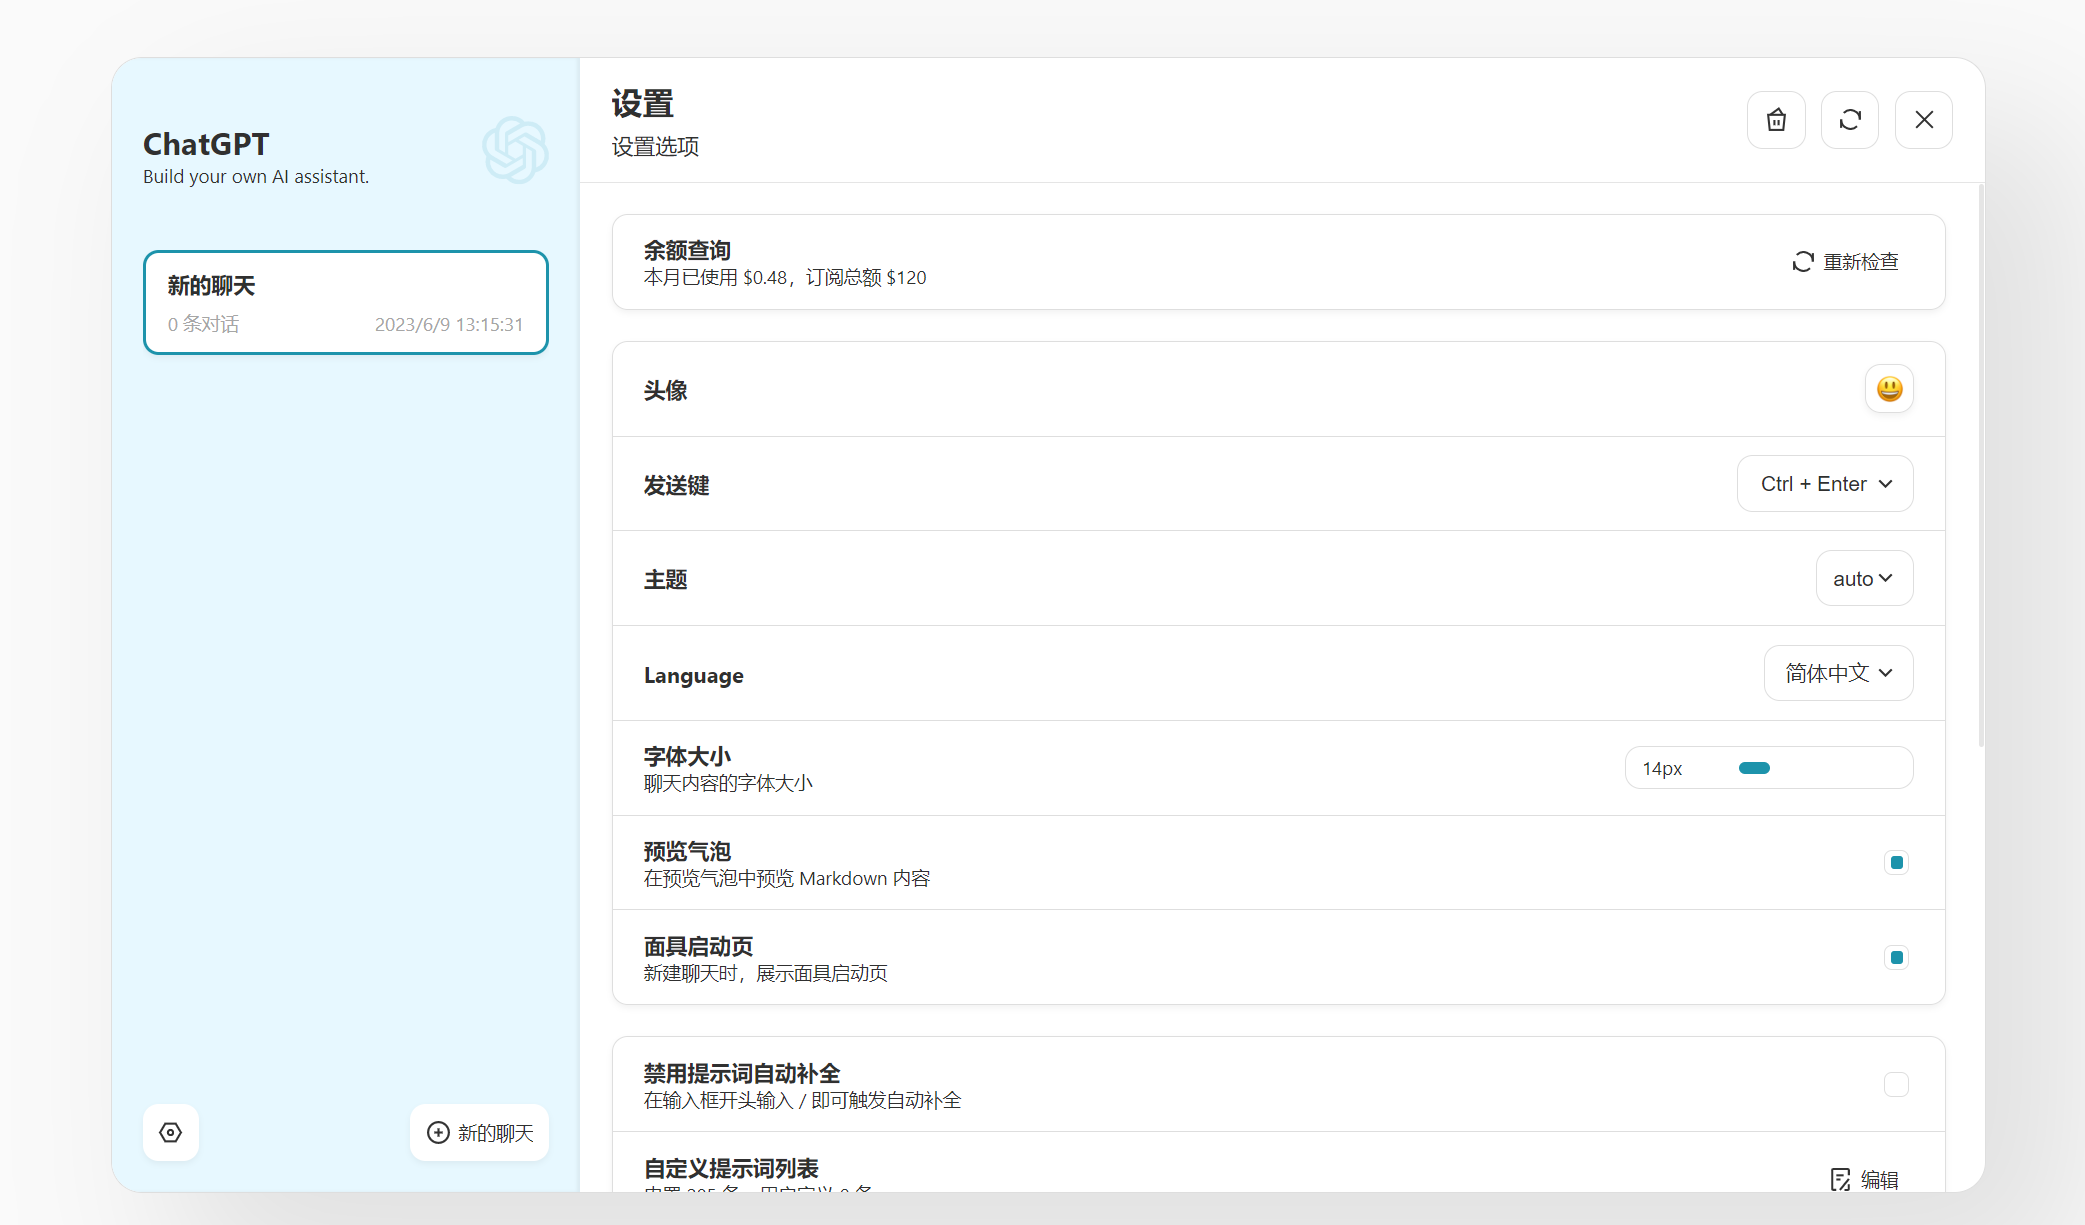Screen dimensions: 2085x1225
Task: Click the '在预览气泡中预览 Markdown 内容' description
Action: pos(787,878)
